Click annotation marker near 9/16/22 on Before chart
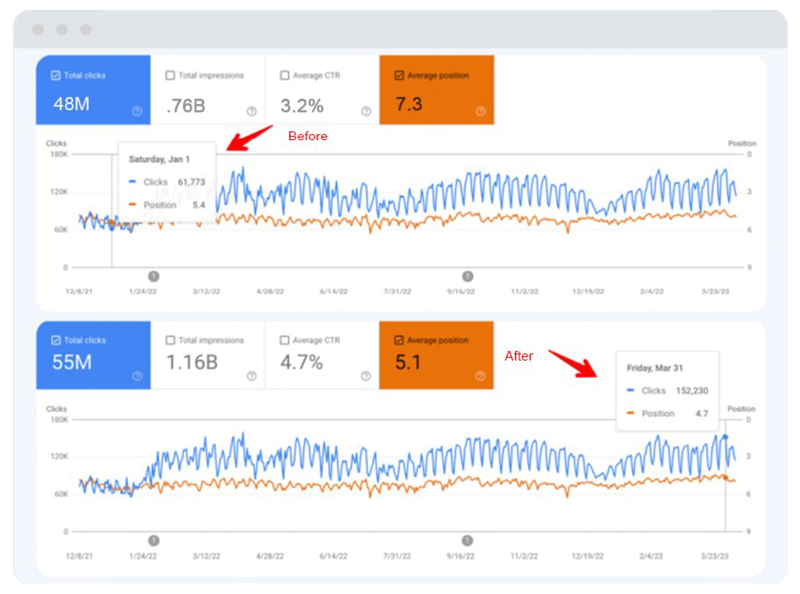800x594 pixels. click(466, 275)
